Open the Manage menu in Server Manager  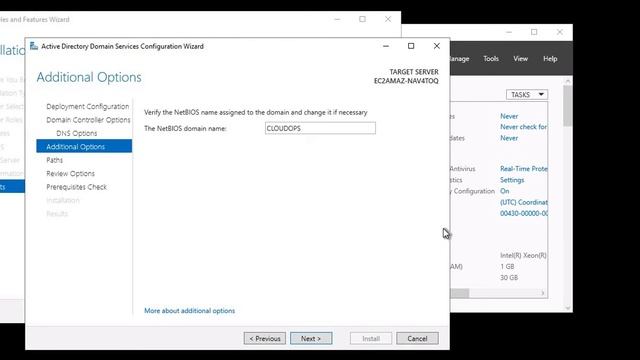pyautogui.click(x=459, y=59)
